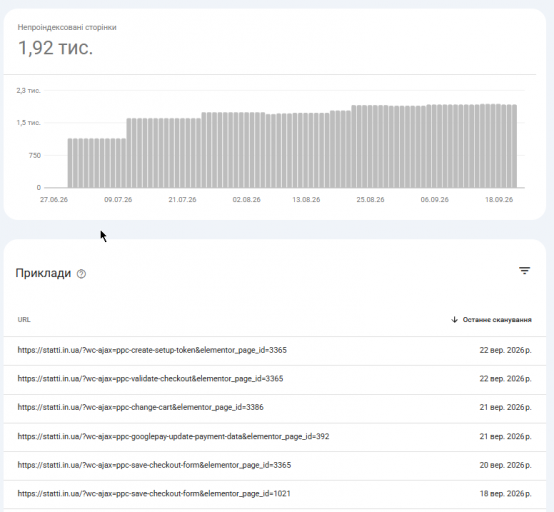Viewport: 554px width, 512px height.
Task: Open the ppc-googlepay-update-payment-data URL row
Action: pyautogui.click(x=275, y=437)
